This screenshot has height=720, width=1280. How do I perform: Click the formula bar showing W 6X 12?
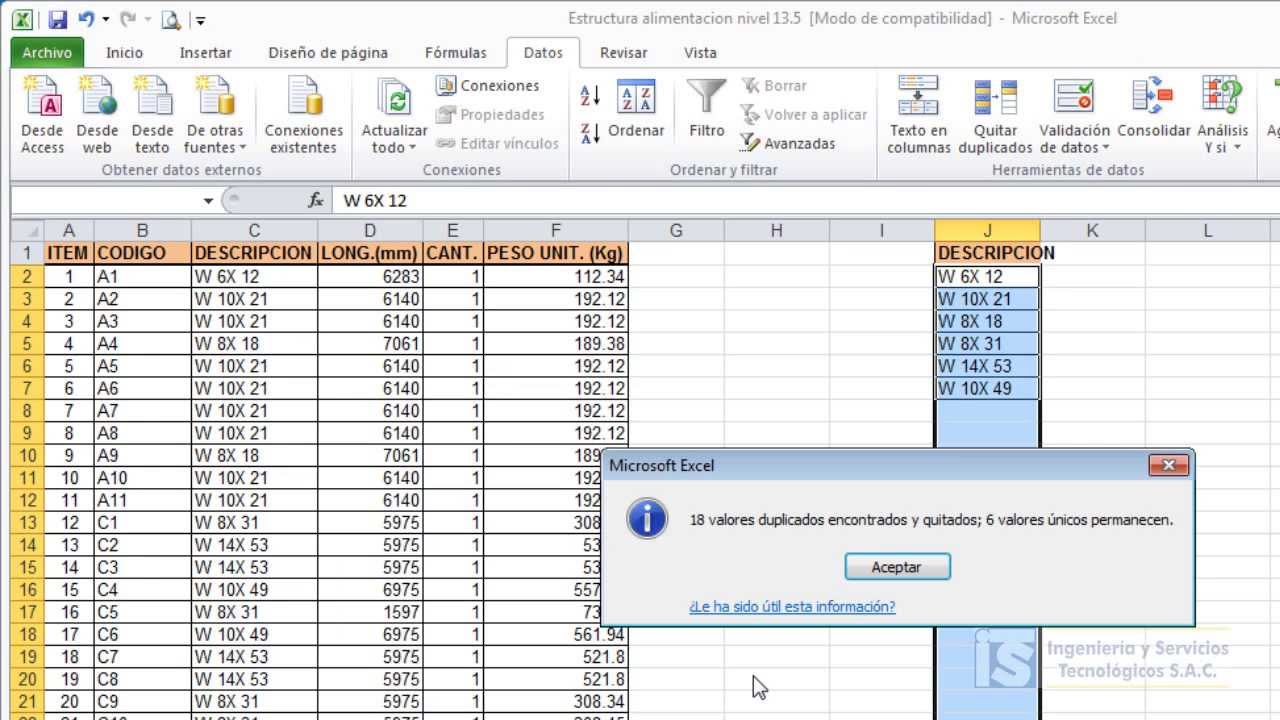(805, 201)
